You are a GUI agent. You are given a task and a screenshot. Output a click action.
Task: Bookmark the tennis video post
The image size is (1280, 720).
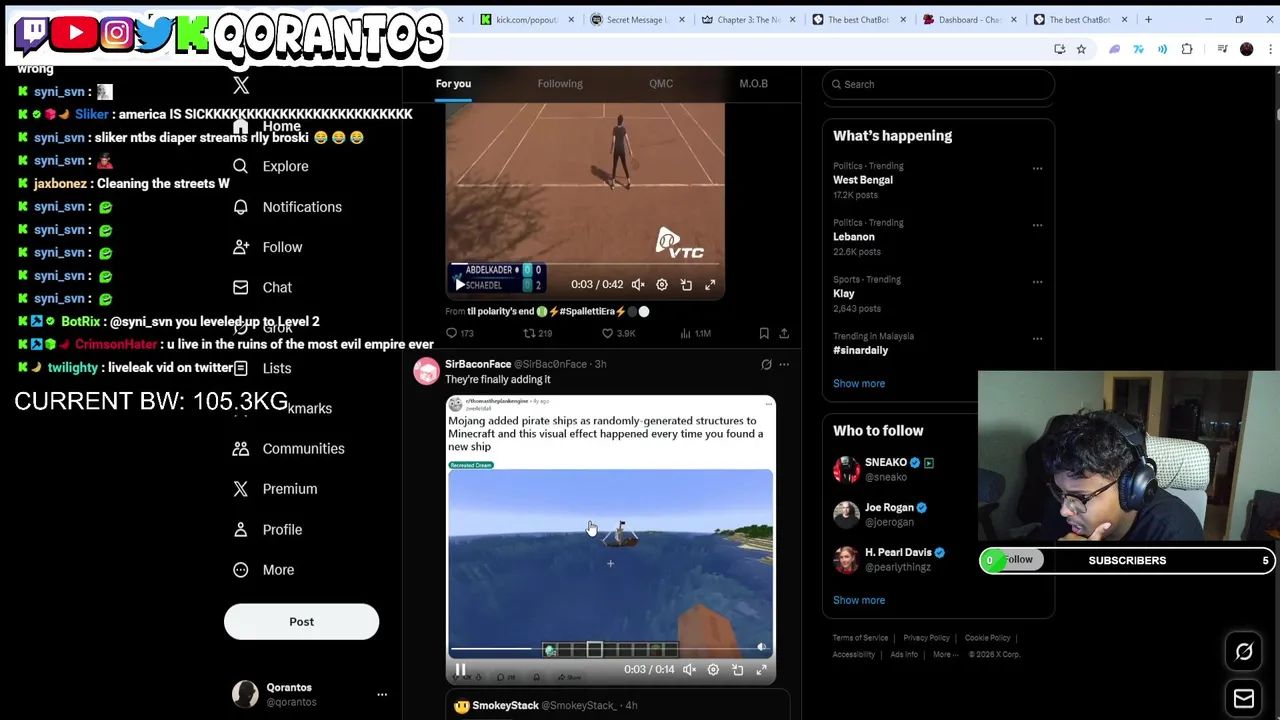tap(764, 333)
